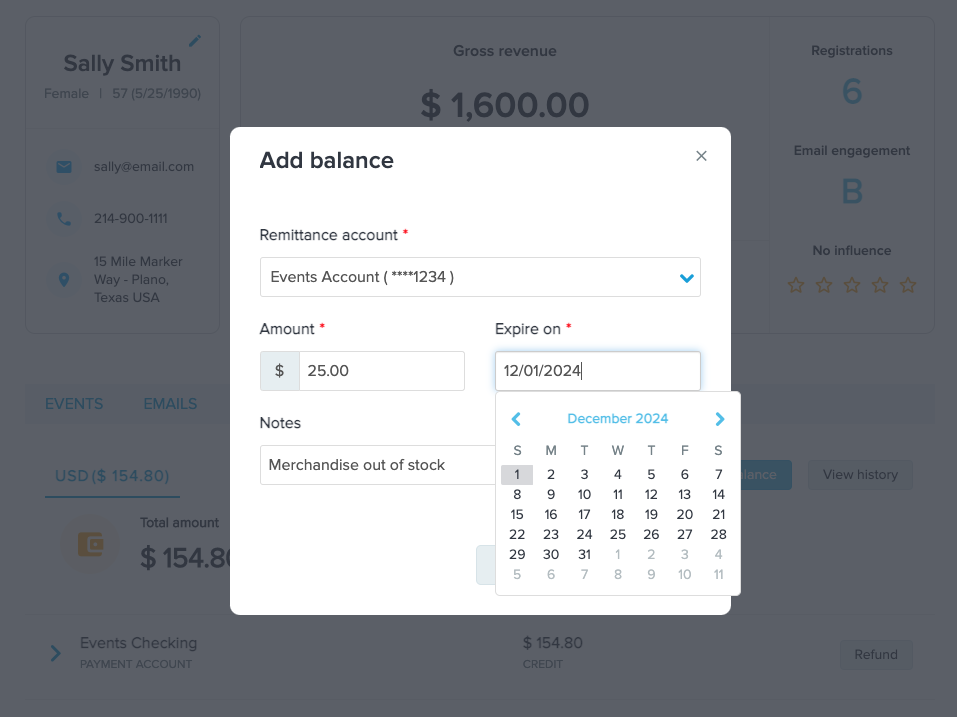Select the USD ($ 154.80) currency tab
This screenshot has height=717, width=957.
113,476
